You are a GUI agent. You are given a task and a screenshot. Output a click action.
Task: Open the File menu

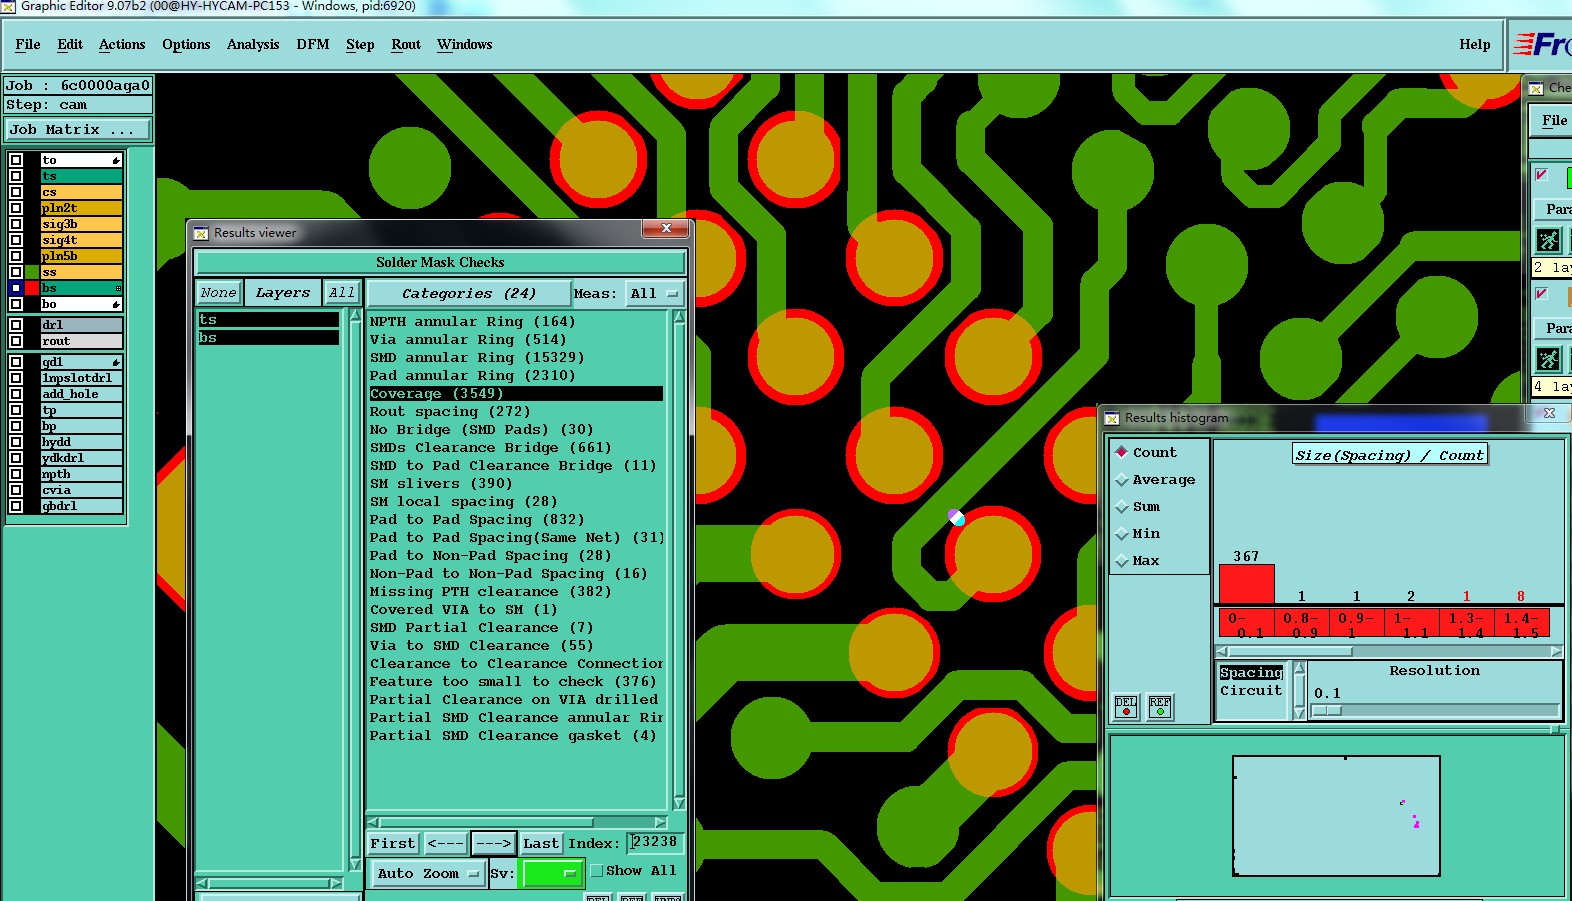[28, 44]
